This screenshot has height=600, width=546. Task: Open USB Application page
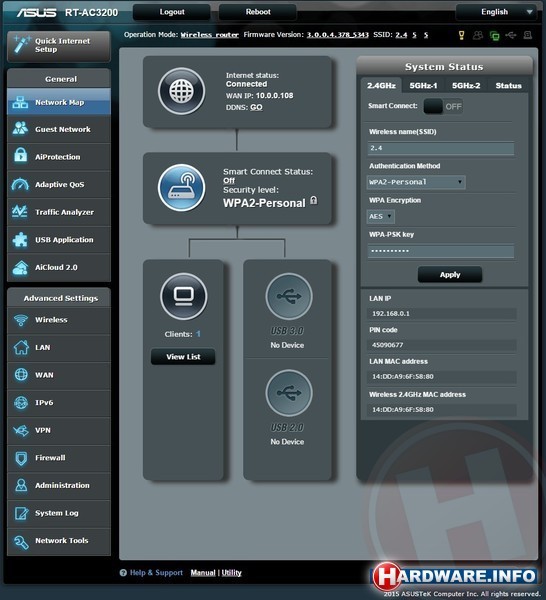(59, 240)
